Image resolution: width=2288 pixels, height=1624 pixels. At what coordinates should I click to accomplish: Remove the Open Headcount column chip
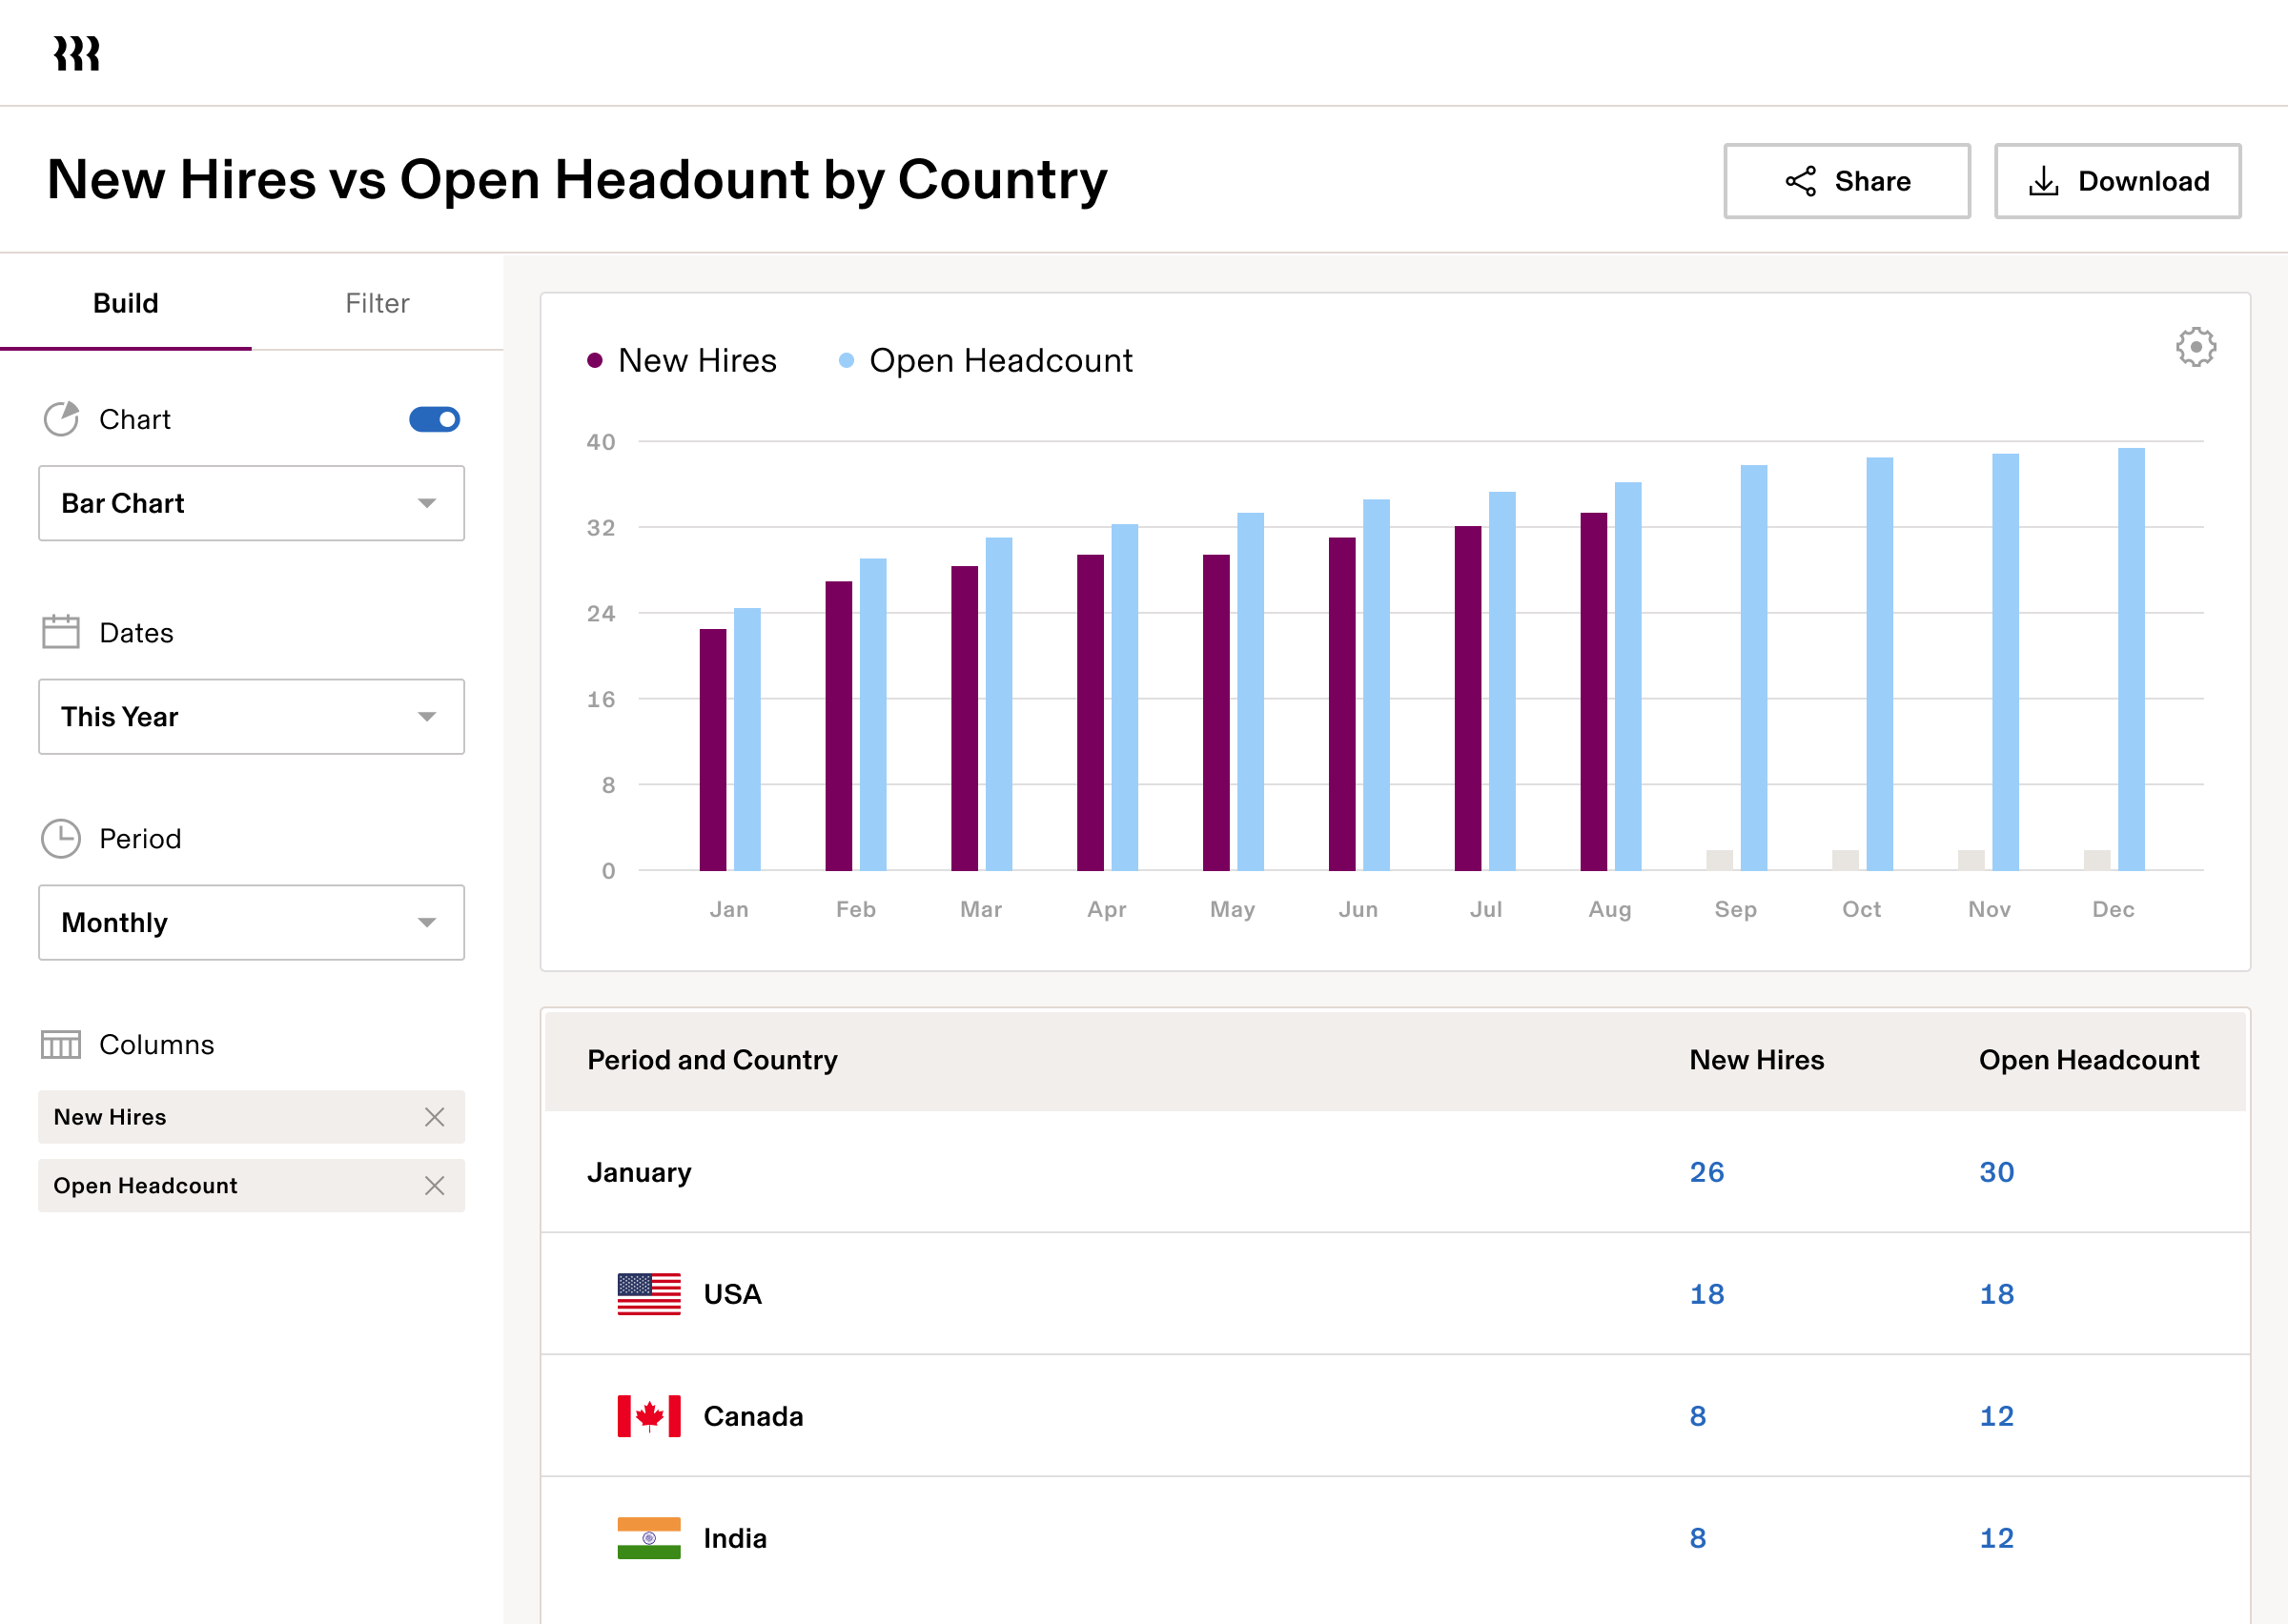pos(435,1186)
